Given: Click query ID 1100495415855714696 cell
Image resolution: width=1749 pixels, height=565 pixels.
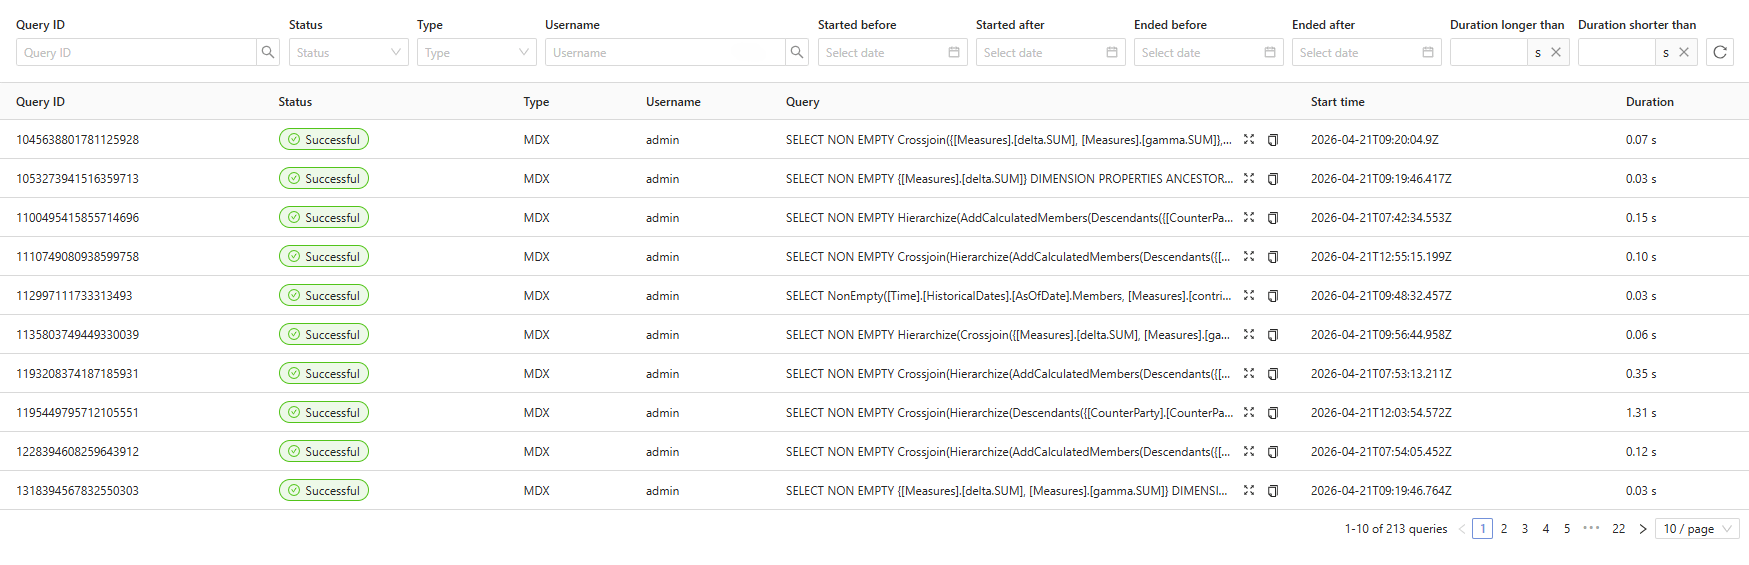Looking at the screenshot, I should click(x=78, y=218).
